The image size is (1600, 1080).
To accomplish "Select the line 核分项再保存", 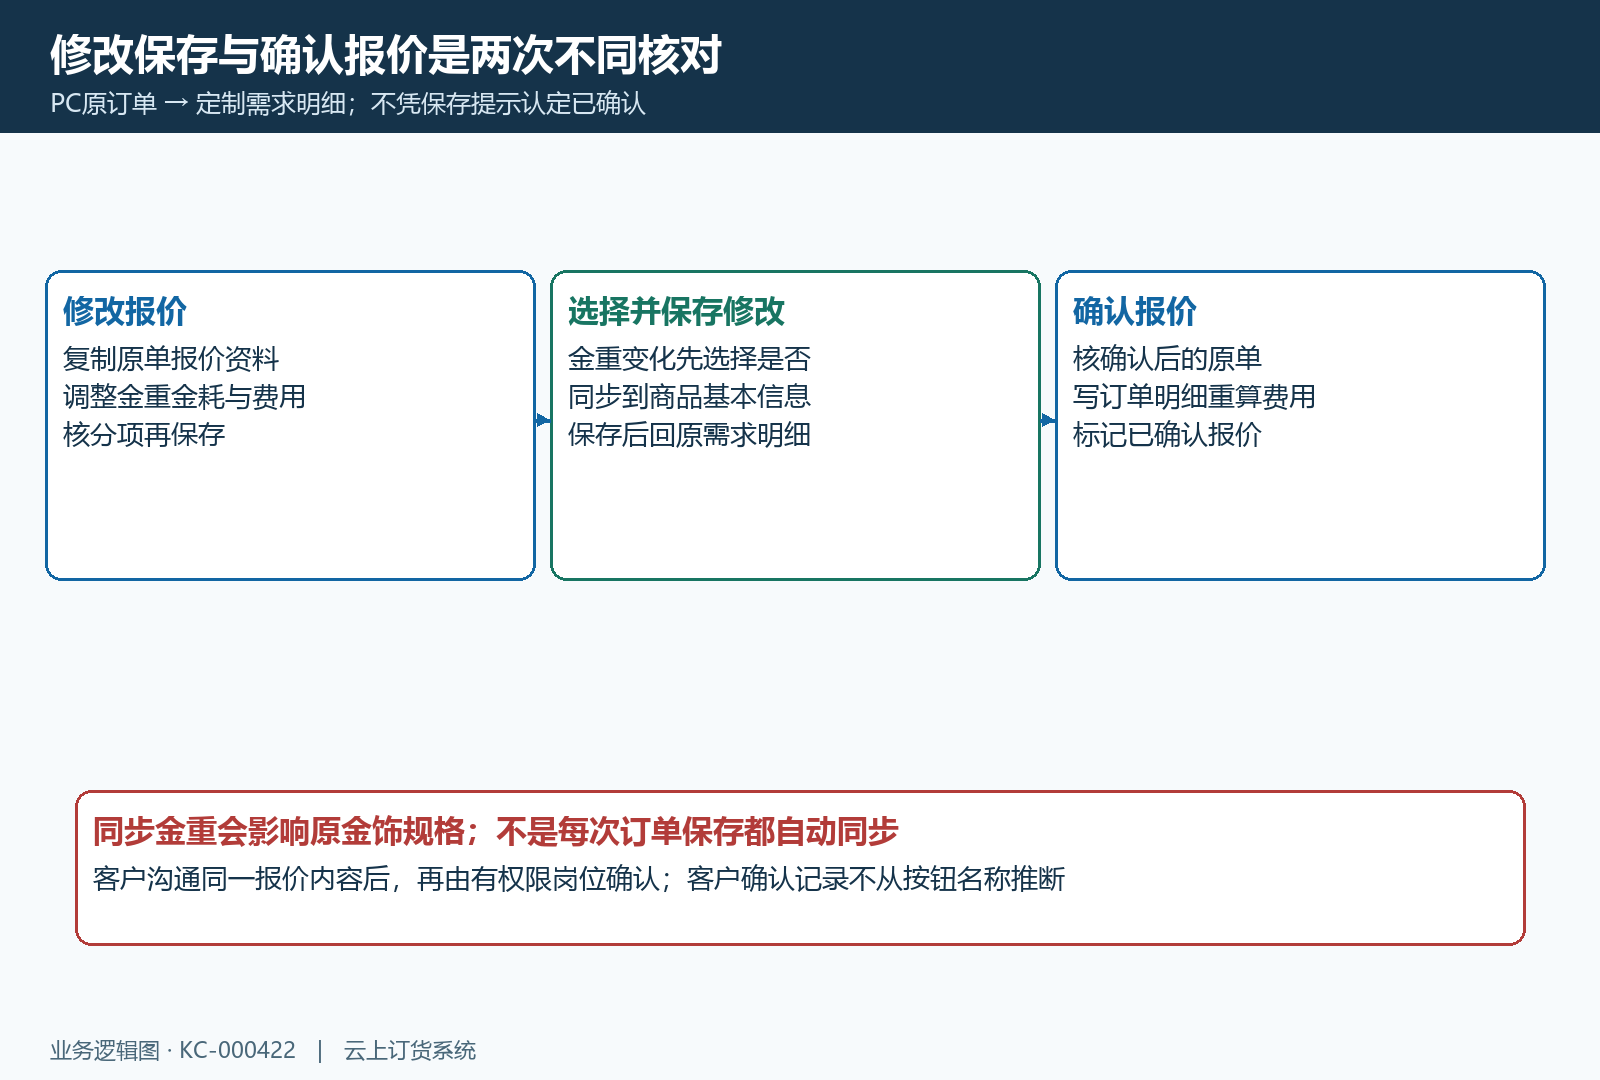I will [x=144, y=434].
